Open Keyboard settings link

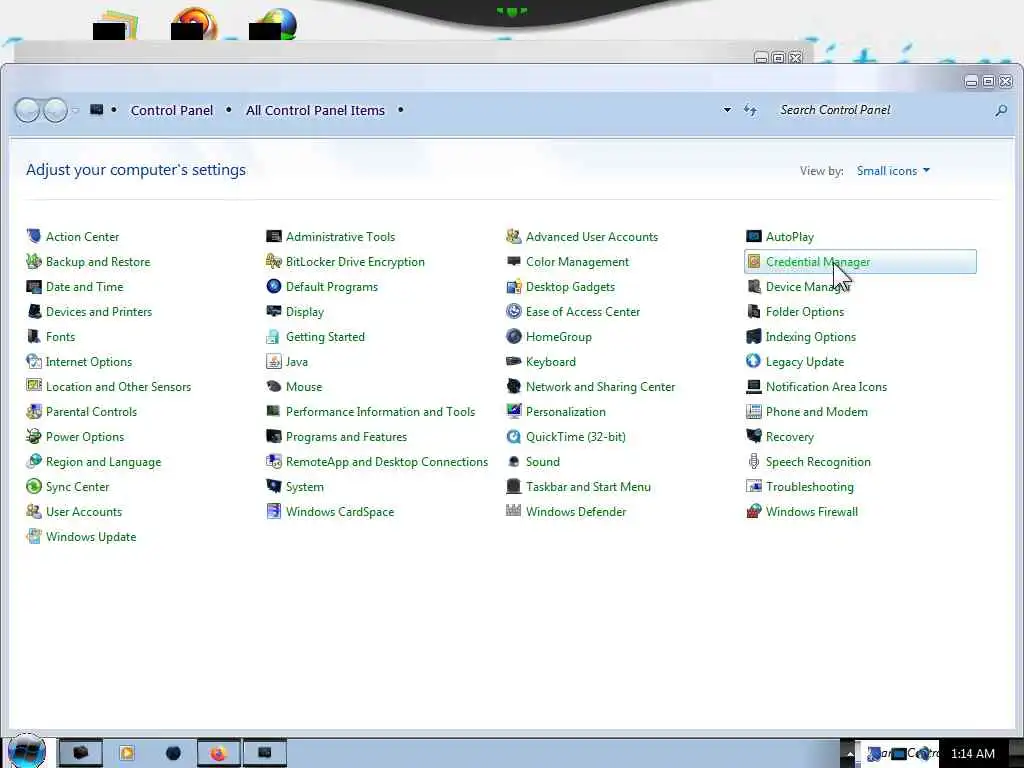(551, 361)
